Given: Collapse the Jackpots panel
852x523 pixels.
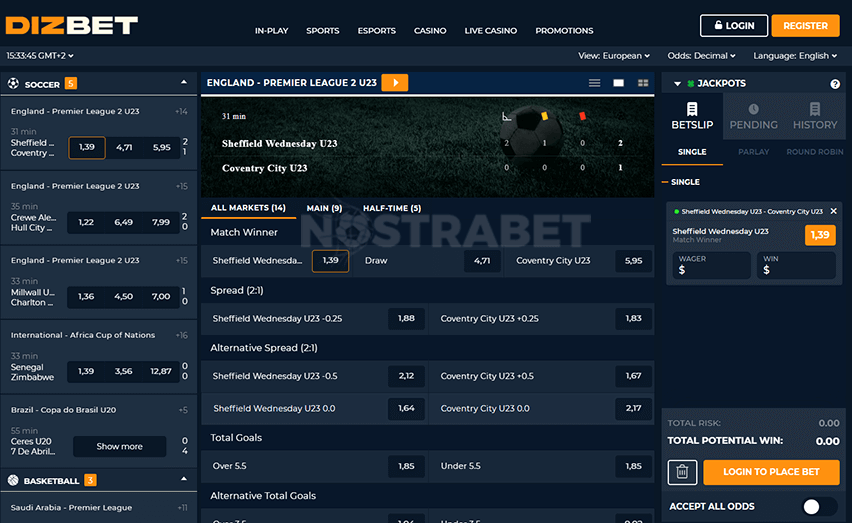Looking at the screenshot, I should 677,84.
